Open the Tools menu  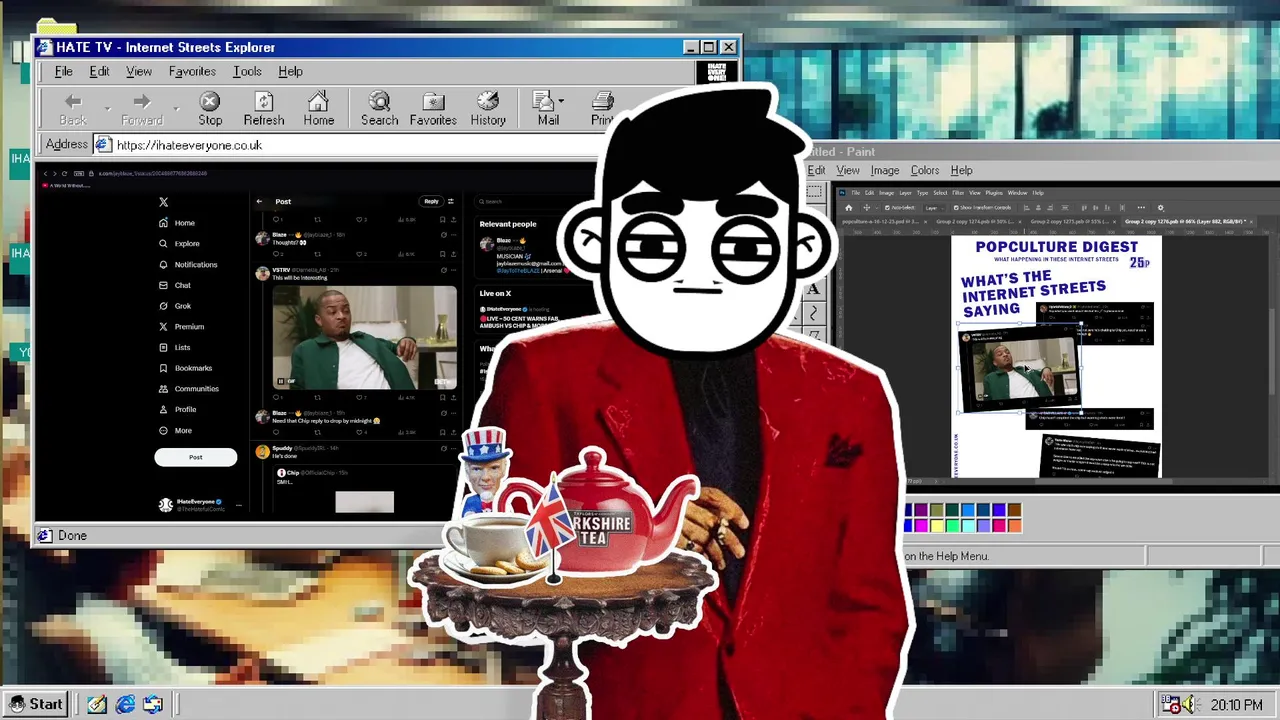247,71
